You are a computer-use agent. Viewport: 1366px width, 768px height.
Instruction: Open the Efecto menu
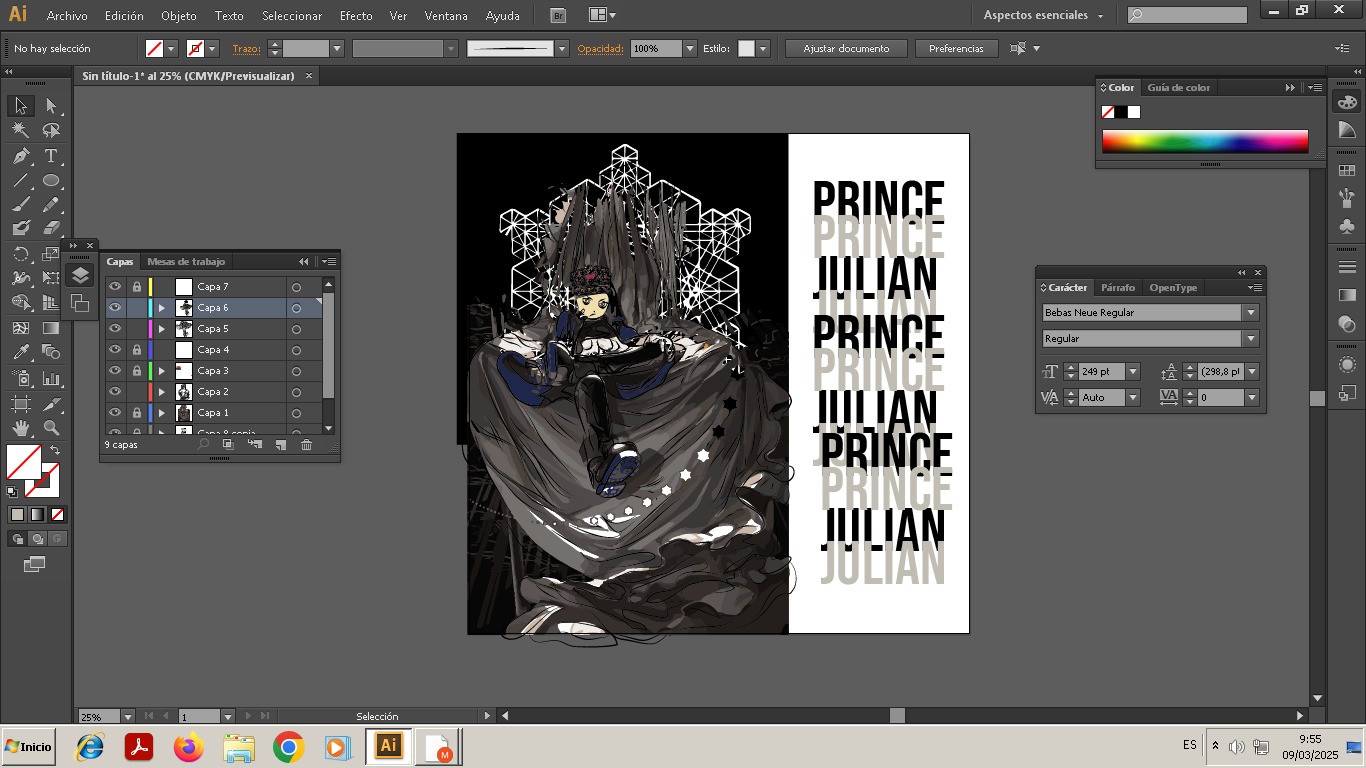coord(356,16)
